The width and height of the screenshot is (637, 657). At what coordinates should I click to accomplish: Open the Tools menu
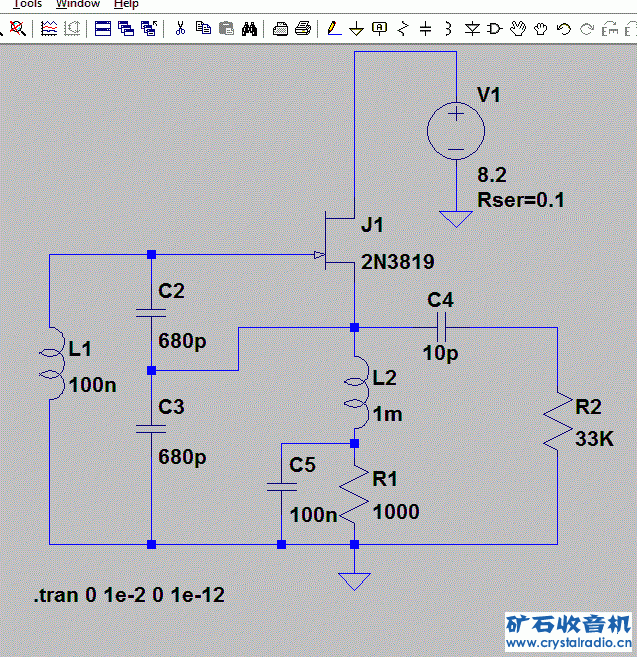pos(28,4)
